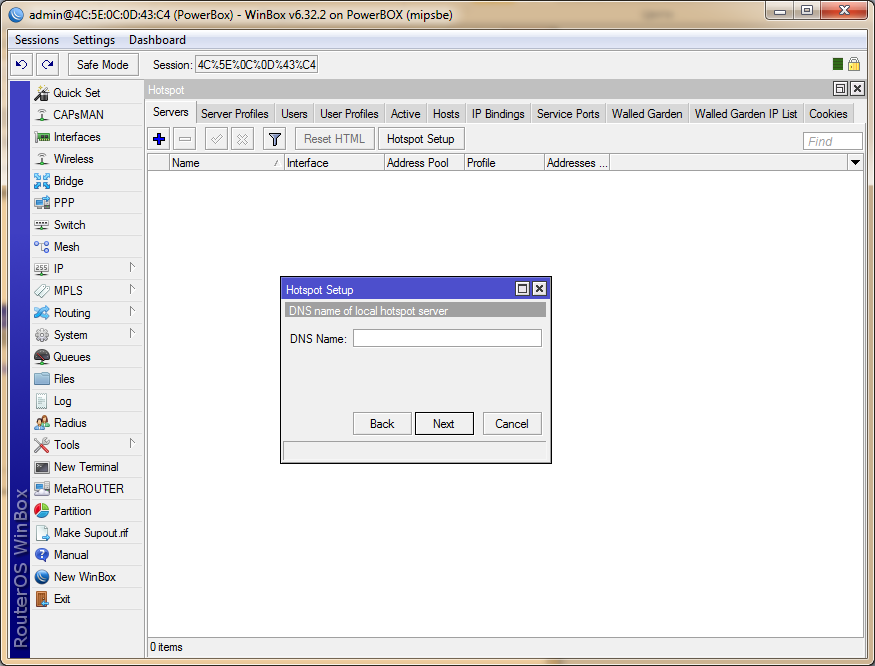
Task: Click the filter funnel icon
Action: pos(274,139)
